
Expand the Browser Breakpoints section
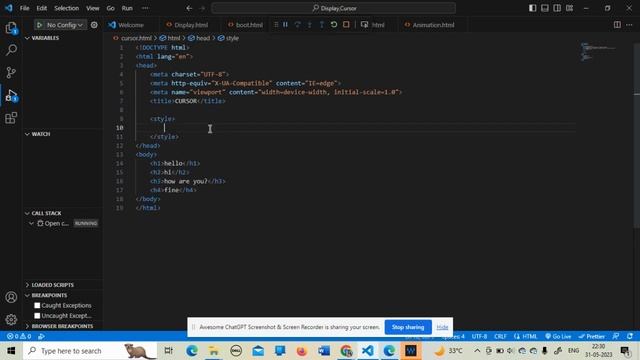(x=62, y=326)
